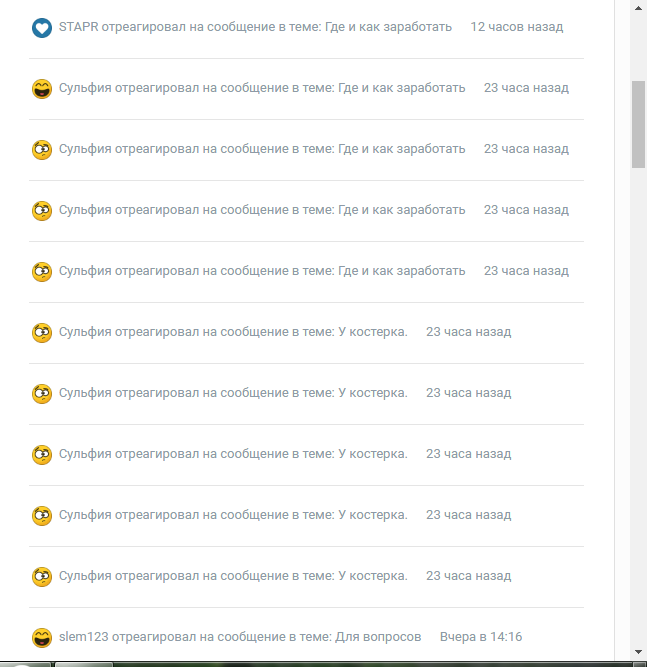The height and width of the screenshot is (667, 647).
Task: Click last confused smiley for Где и как заработать
Action: pos(41,272)
